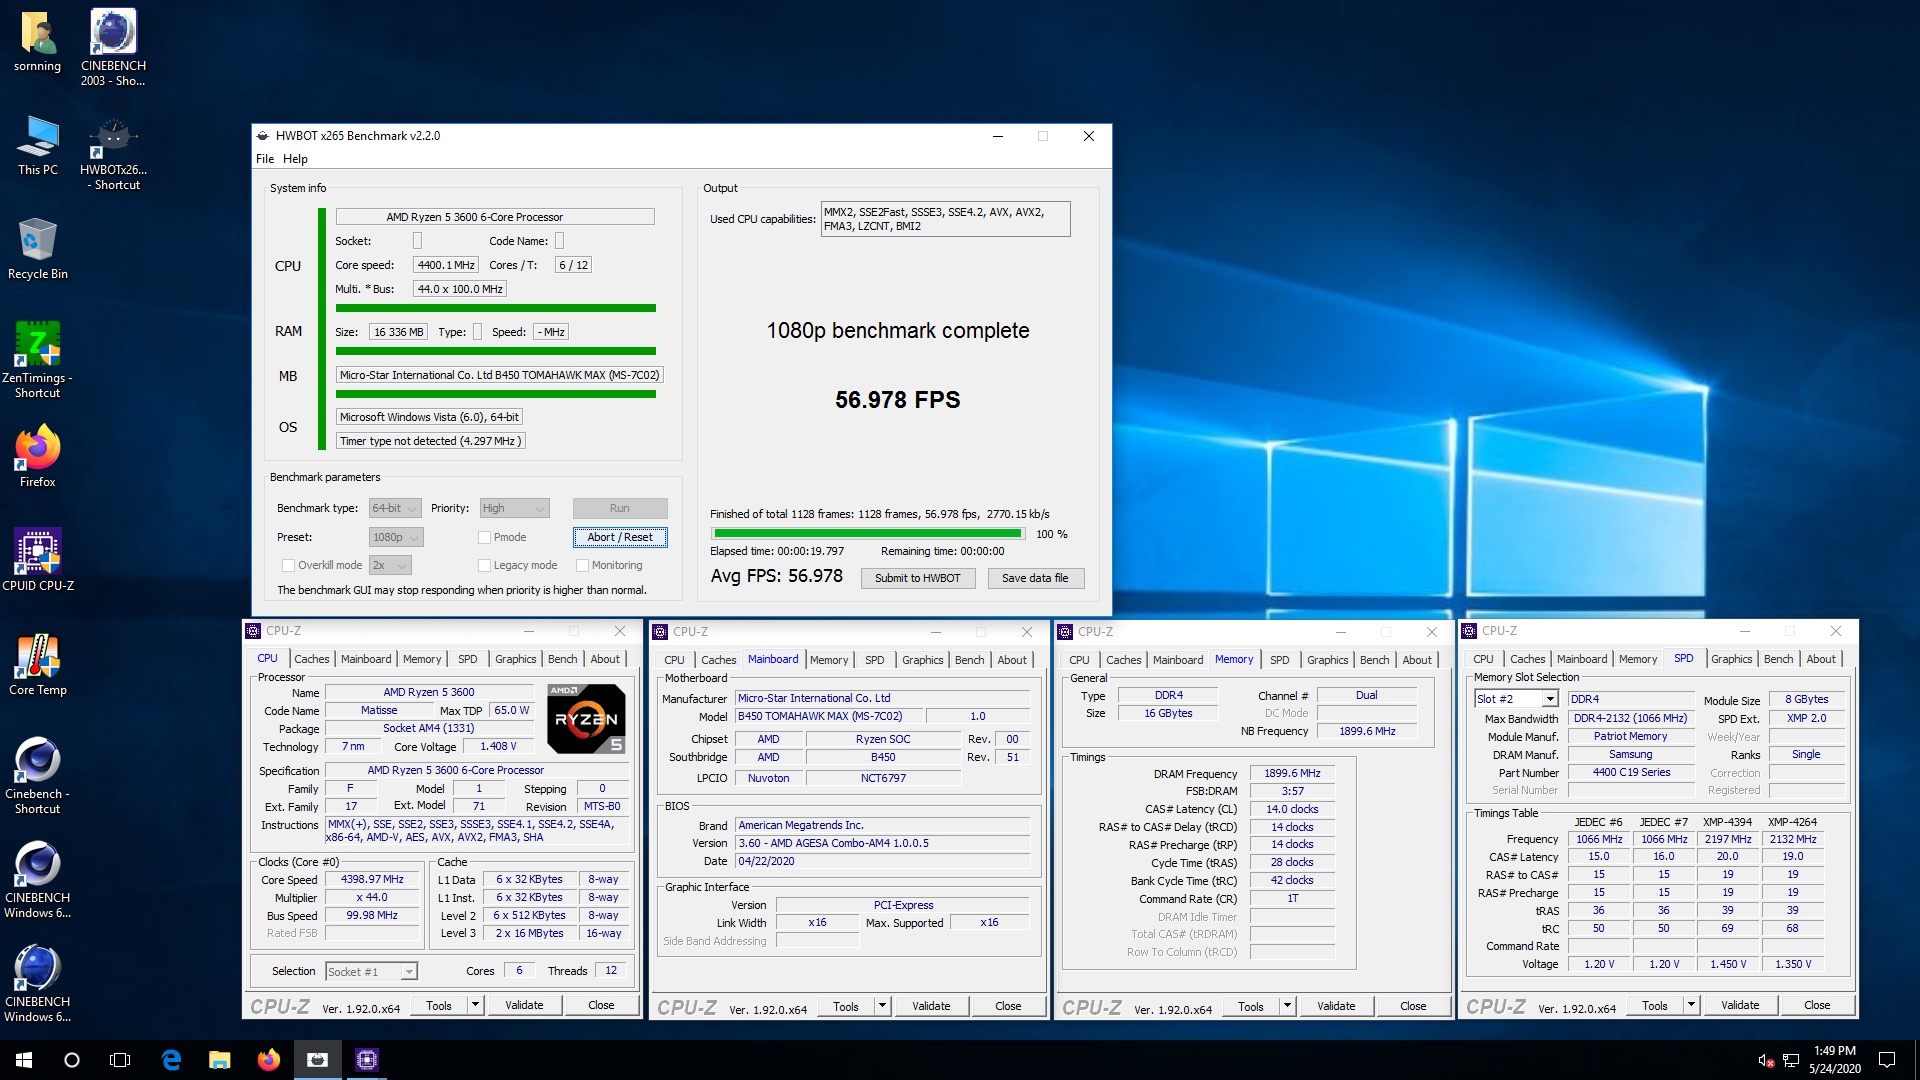This screenshot has height=1080, width=1920.
Task: Toggle the Legacy mode checkbox
Action: (x=485, y=565)
